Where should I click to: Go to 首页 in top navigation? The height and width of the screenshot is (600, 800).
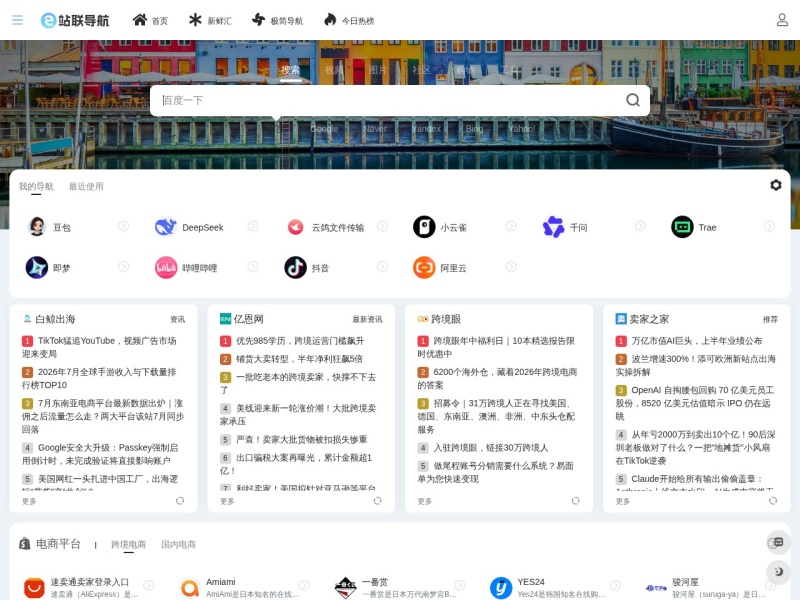click(150, 20)
